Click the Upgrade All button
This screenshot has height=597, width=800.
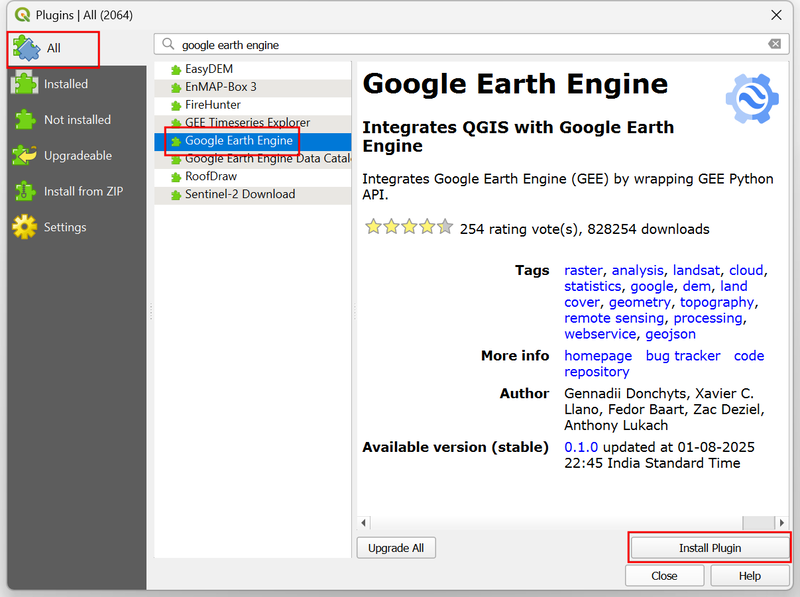point(396,548)
